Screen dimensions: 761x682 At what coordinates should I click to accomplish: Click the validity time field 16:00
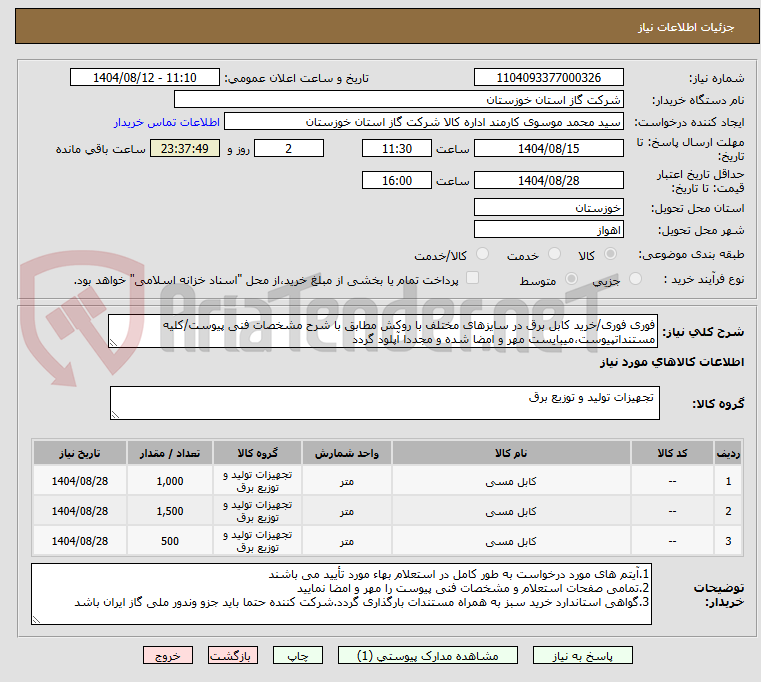397,181
